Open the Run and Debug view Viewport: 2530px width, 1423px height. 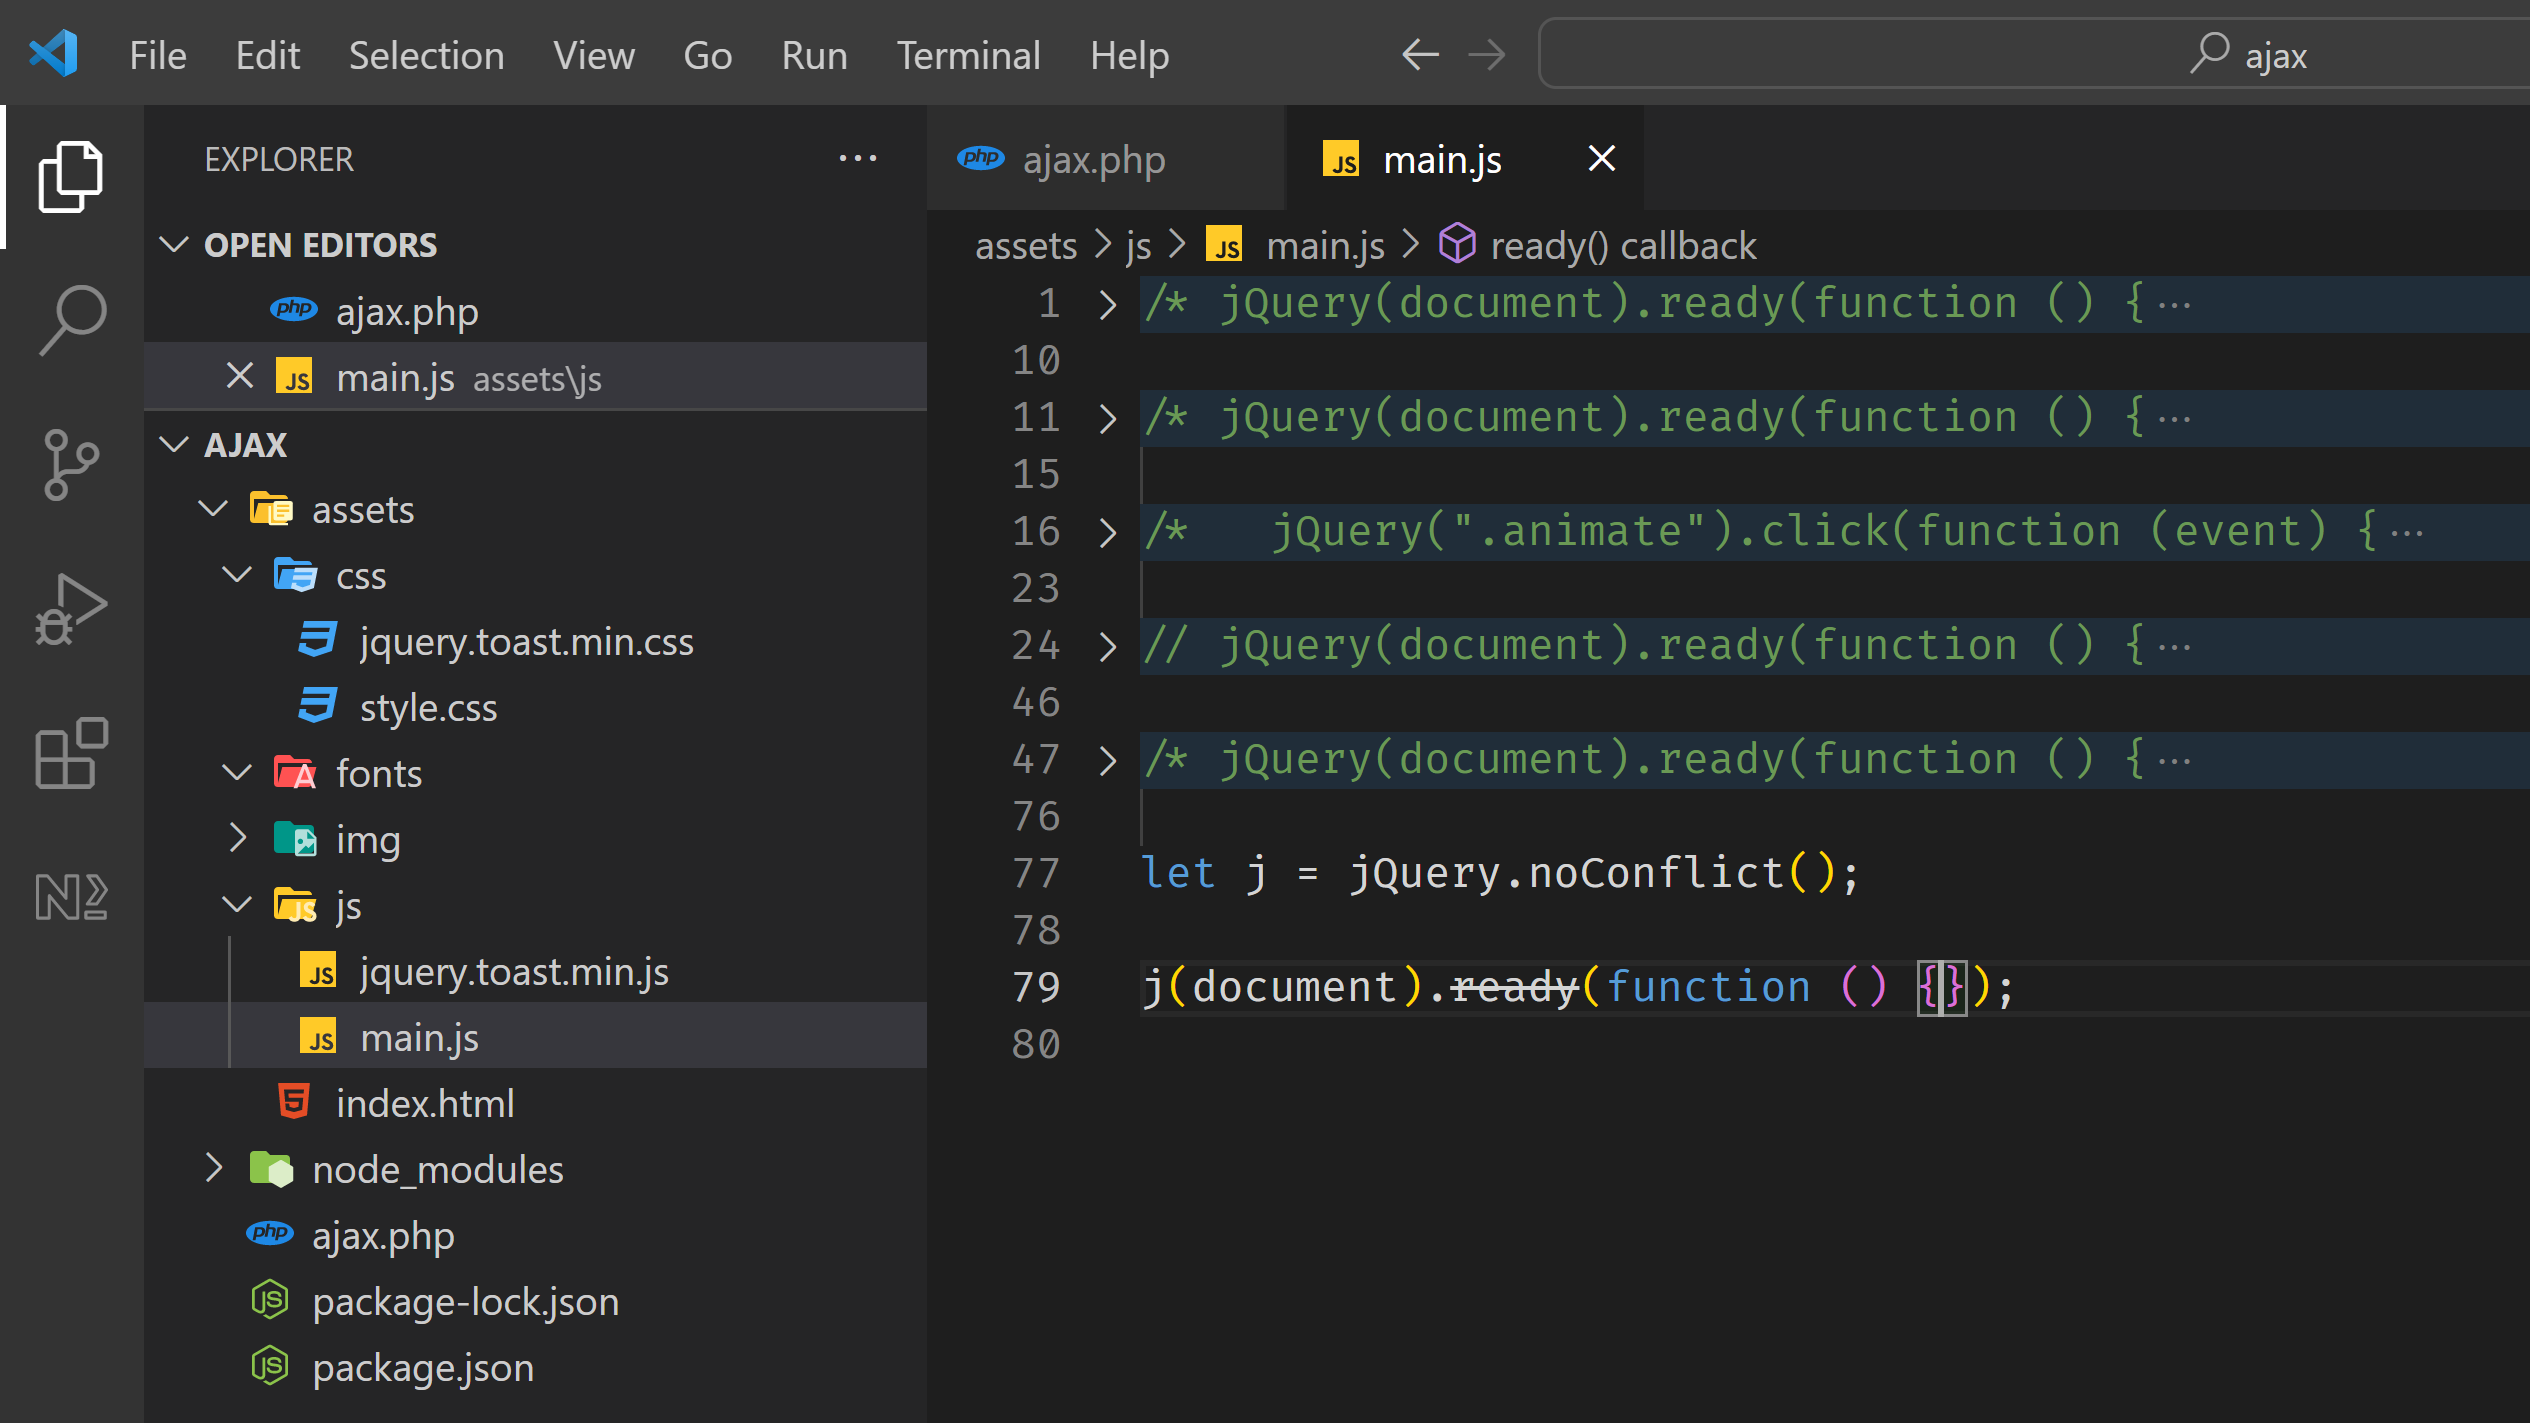(x=71, y=609)
